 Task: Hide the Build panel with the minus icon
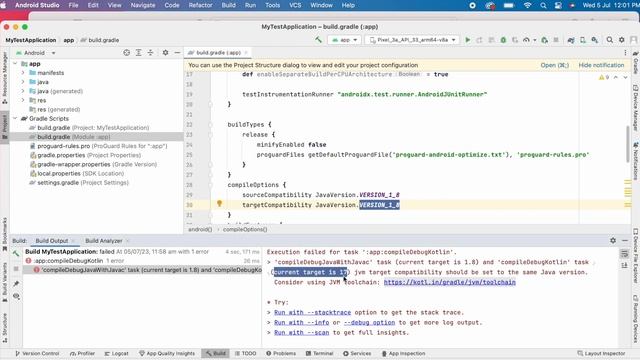pos(625,240)
